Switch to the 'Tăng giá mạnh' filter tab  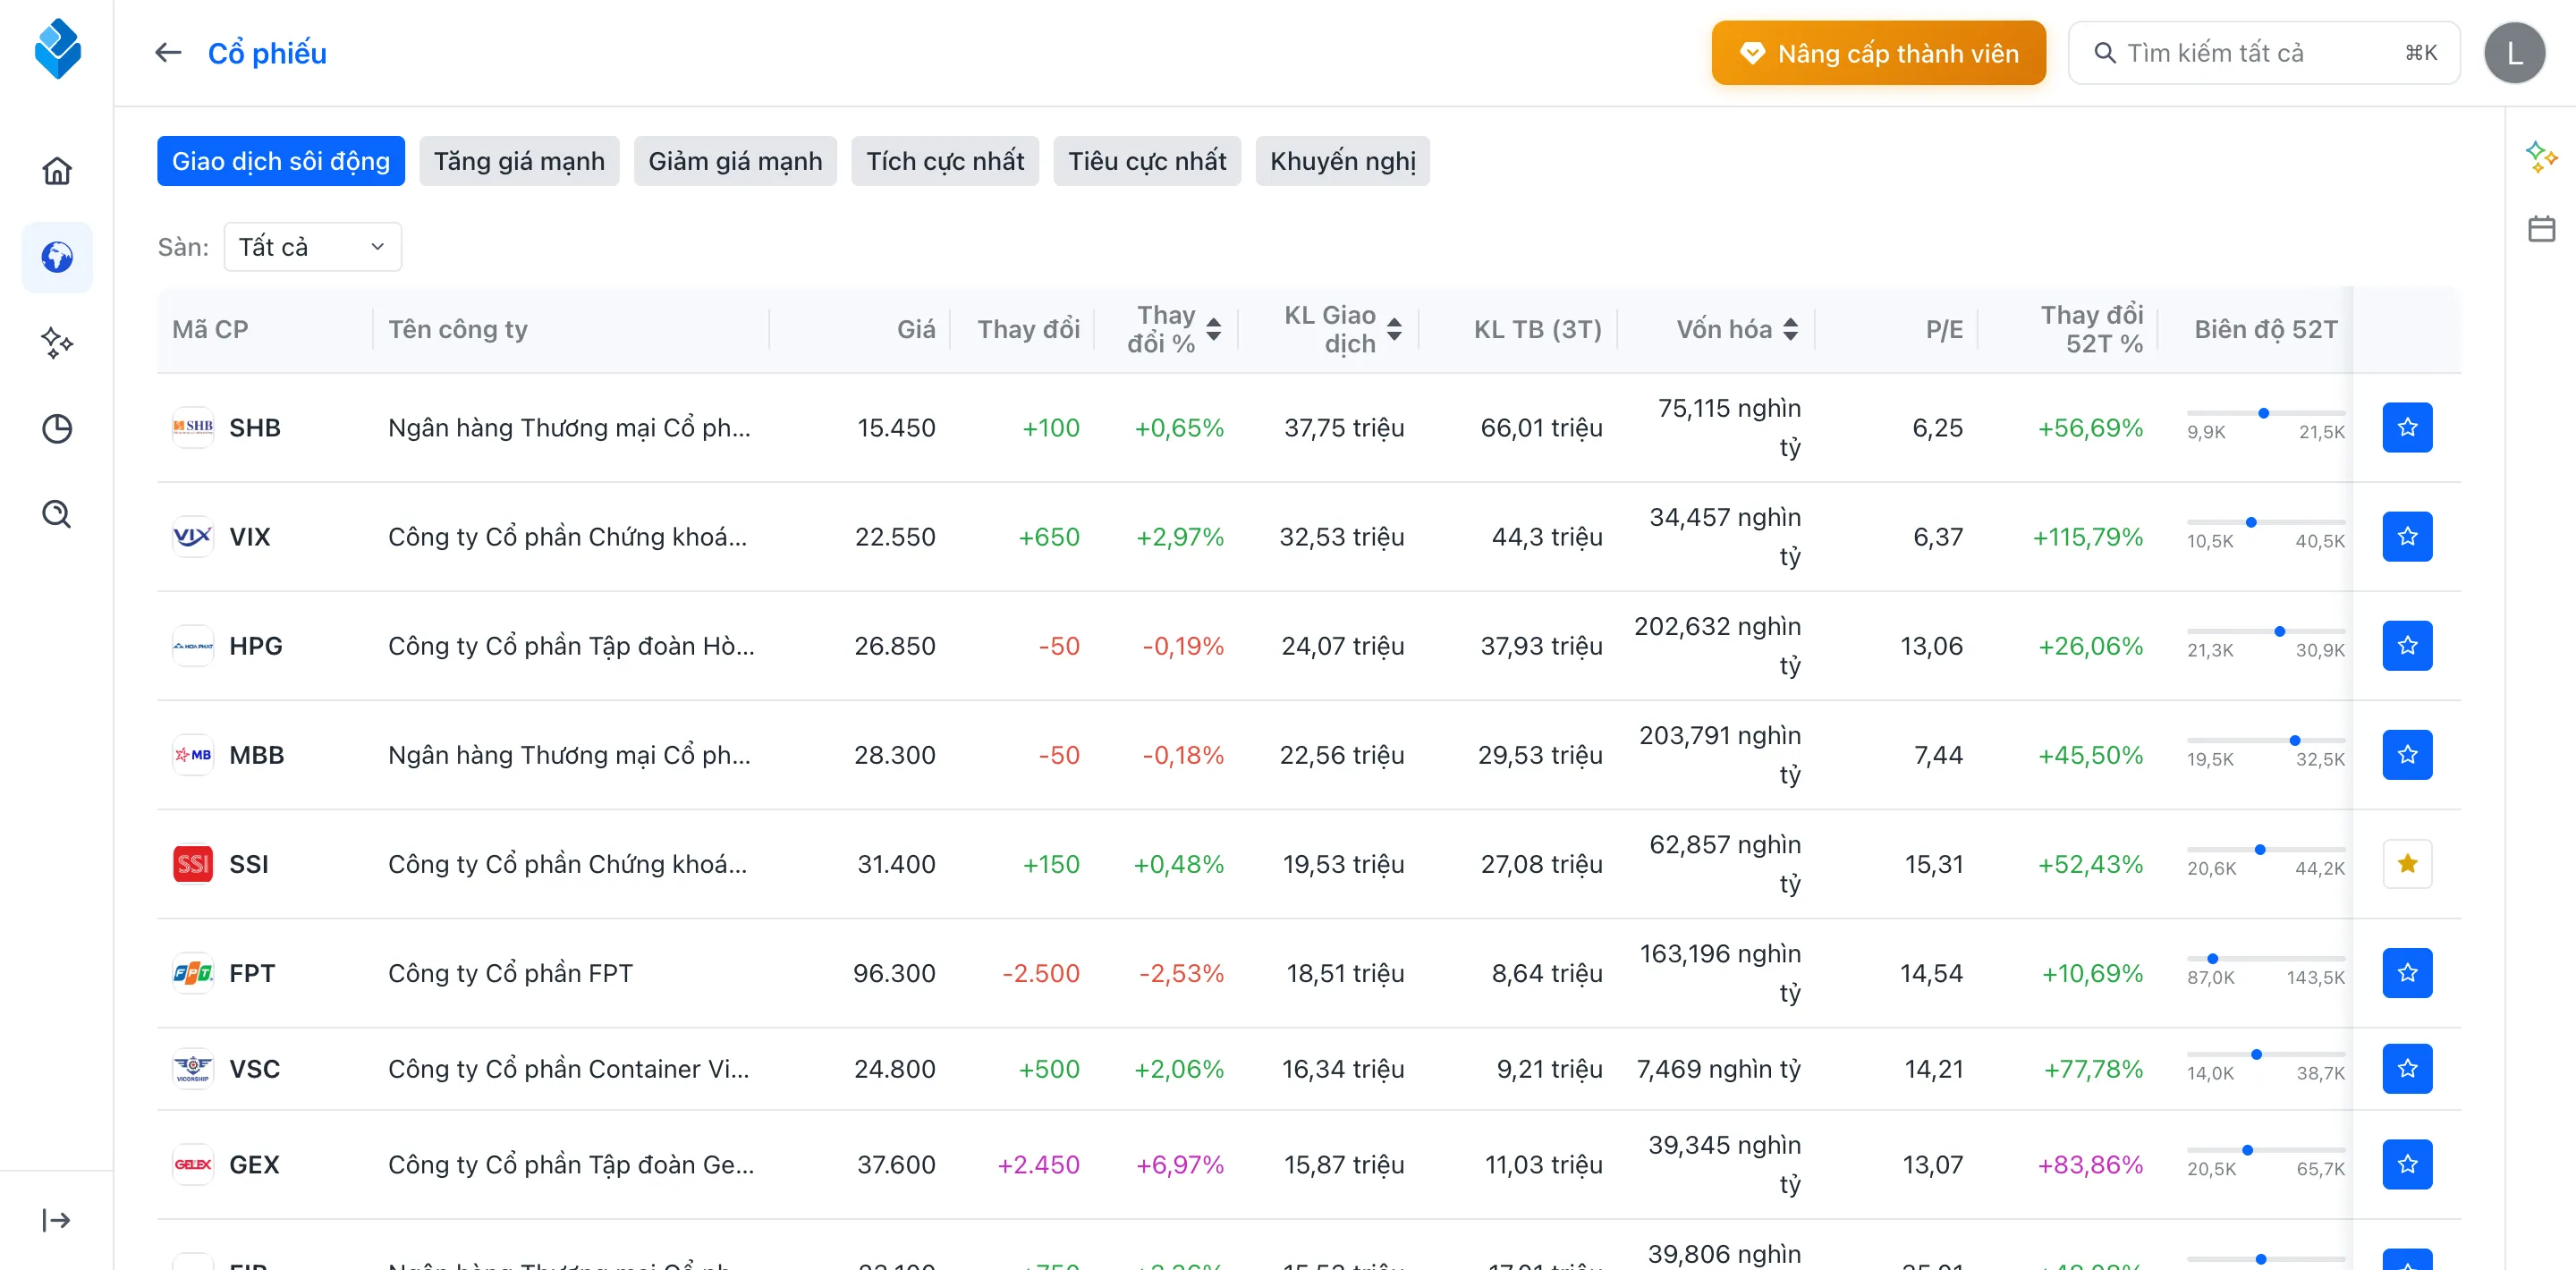point(519,160)
